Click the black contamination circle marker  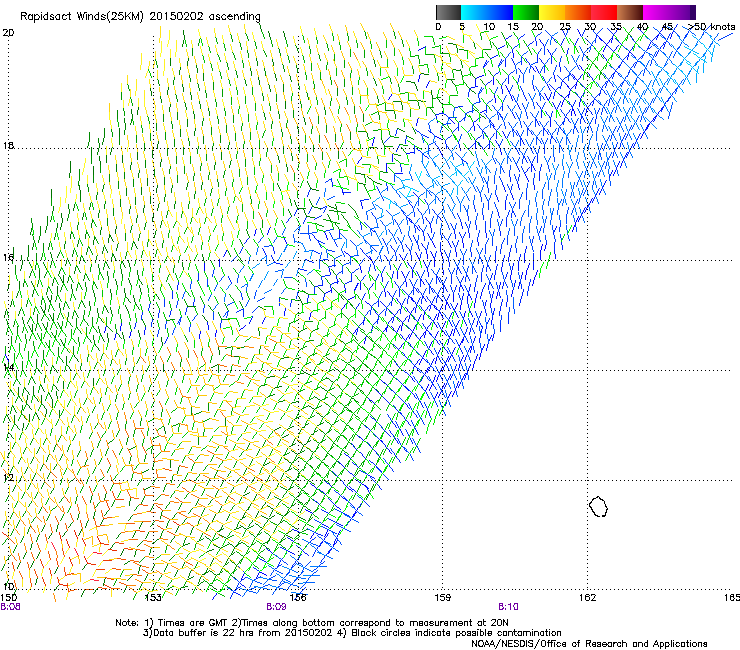pyautogui.click(x=598, y=506)
